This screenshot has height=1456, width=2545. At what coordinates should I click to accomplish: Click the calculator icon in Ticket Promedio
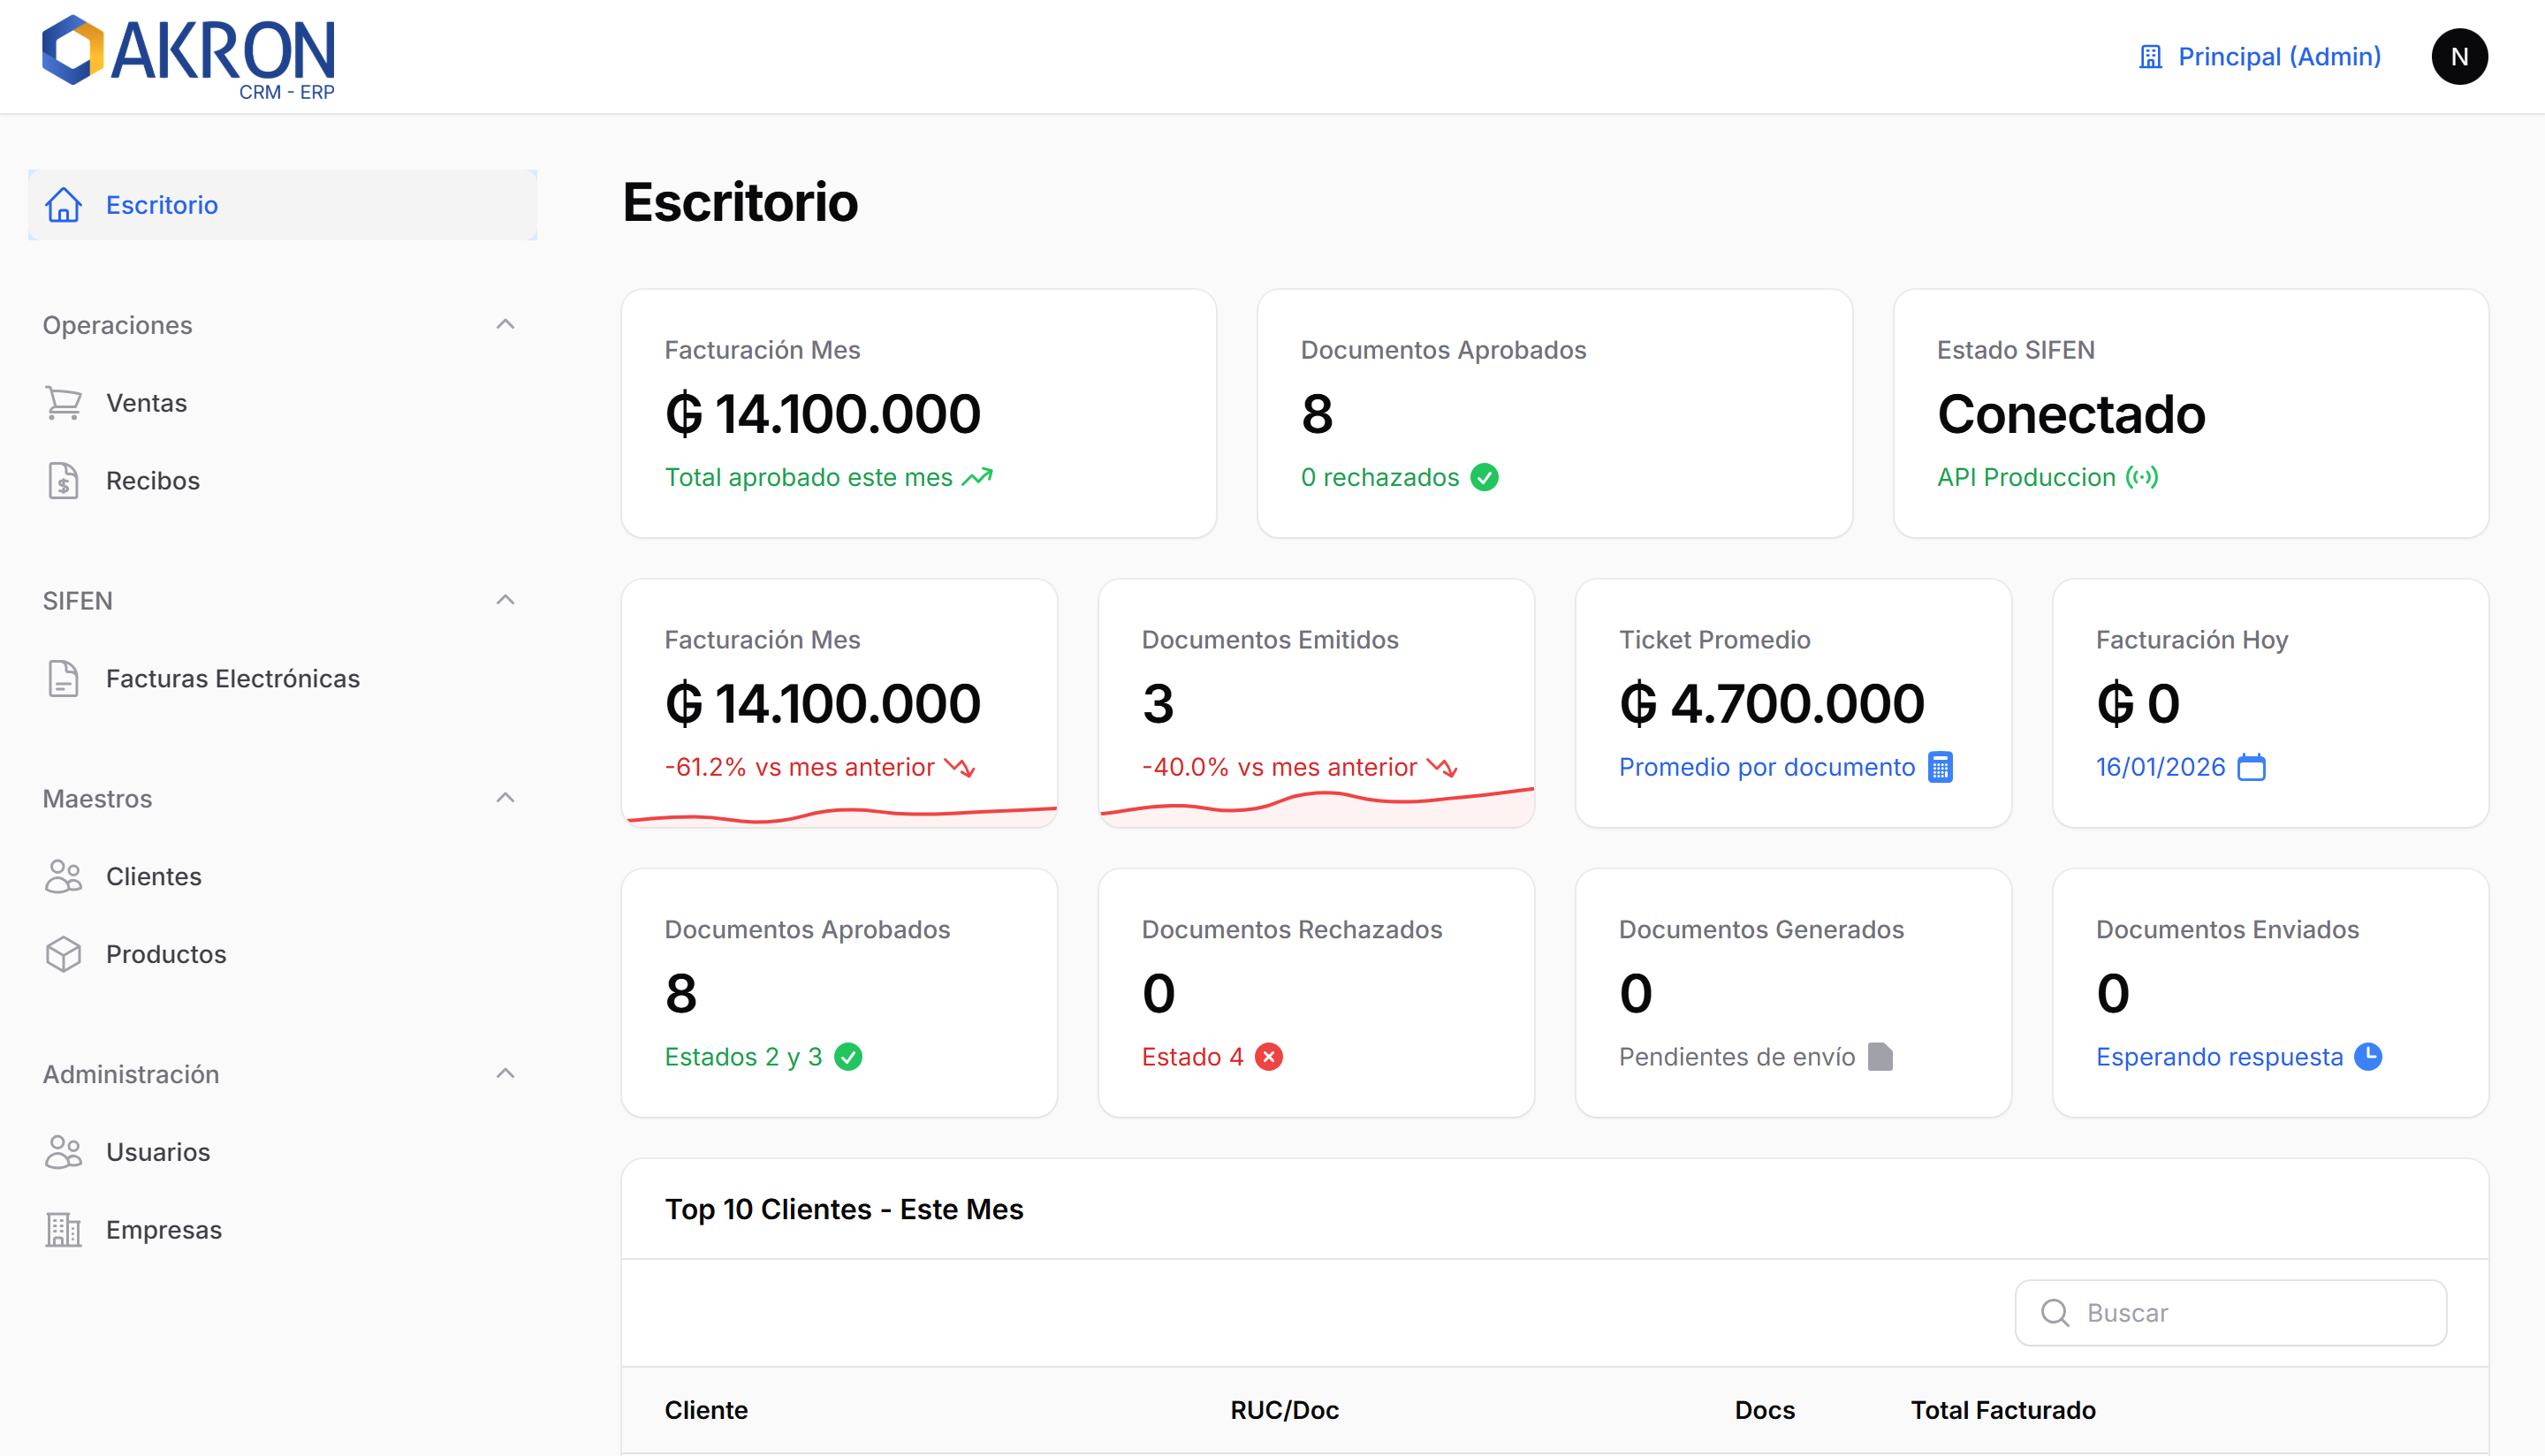1940,767
